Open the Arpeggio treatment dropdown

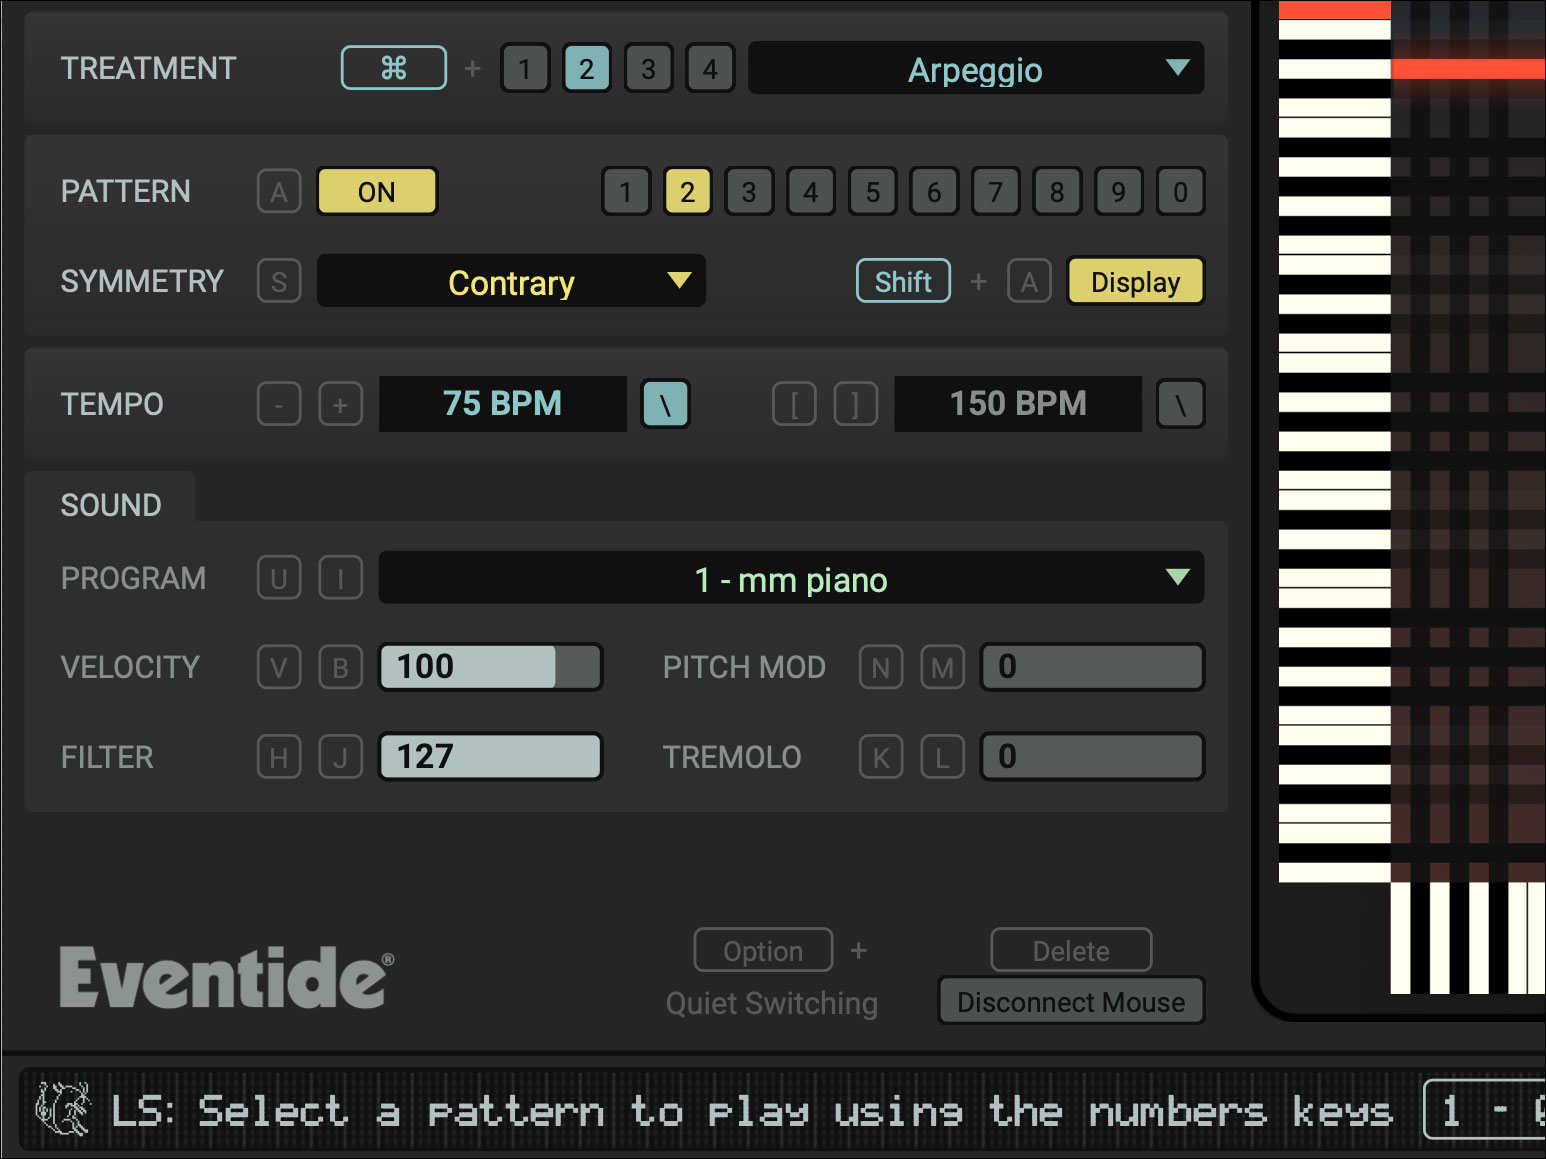pos(975,69)
